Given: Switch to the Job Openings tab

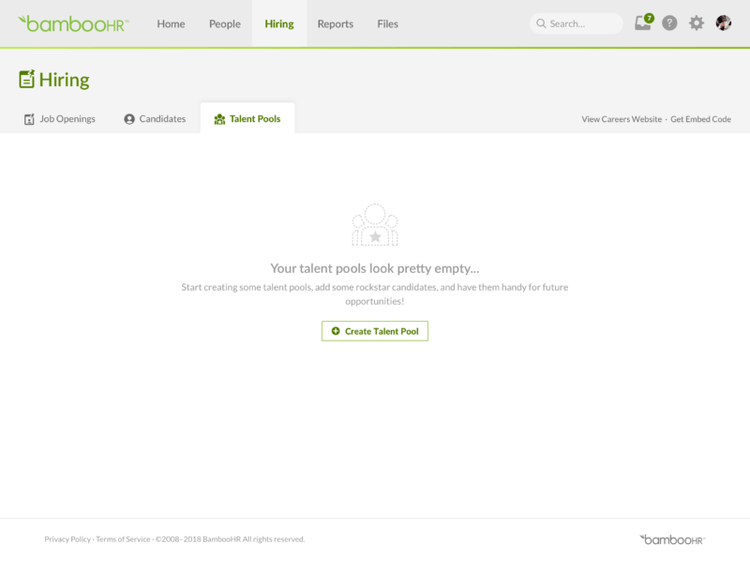Looking at the screenshot, I should (60, 119).
